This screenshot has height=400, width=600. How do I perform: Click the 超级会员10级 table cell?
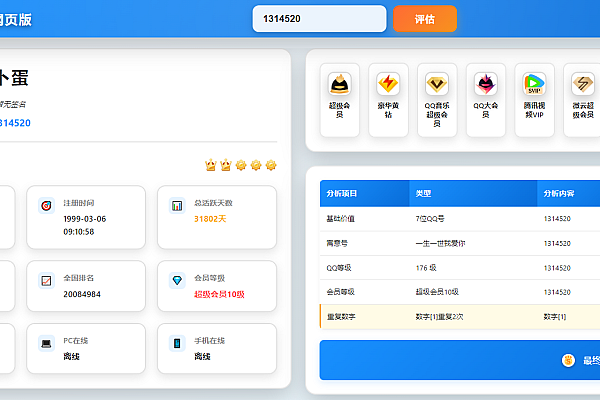pos(437,292)
